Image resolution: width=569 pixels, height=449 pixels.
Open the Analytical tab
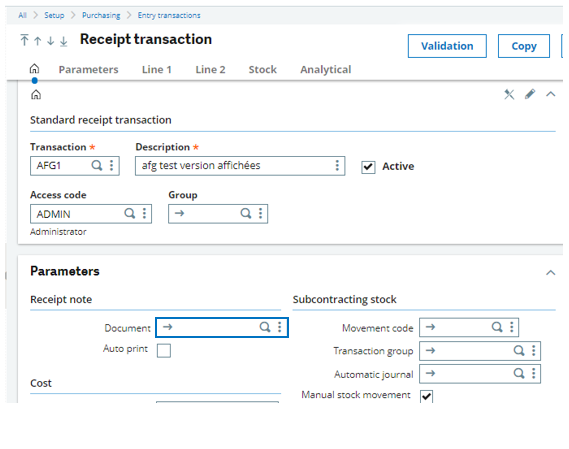(x=326, y=69)
